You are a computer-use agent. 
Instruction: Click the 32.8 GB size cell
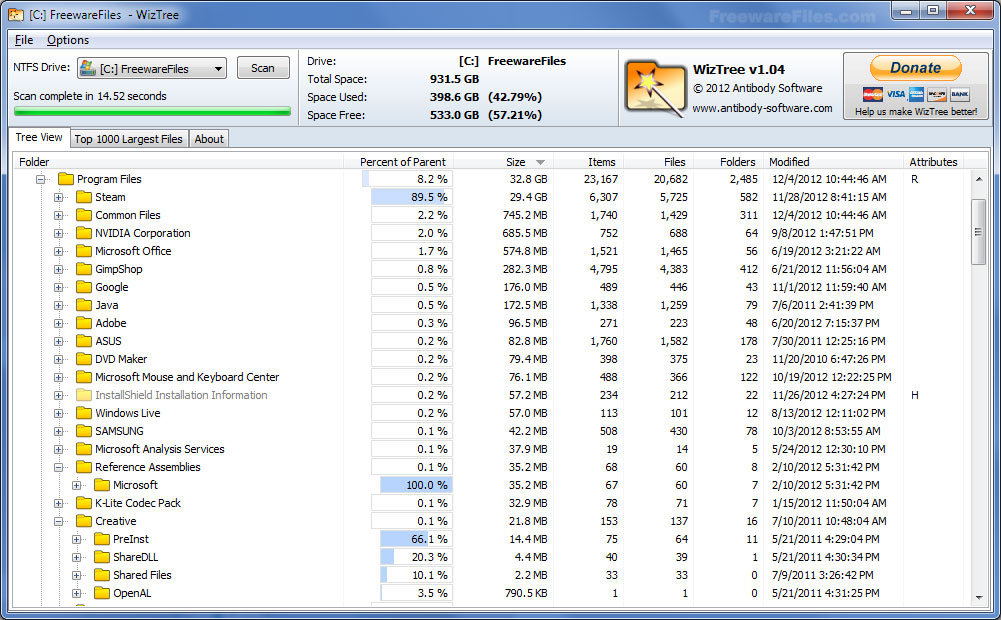tap(528, 179)
